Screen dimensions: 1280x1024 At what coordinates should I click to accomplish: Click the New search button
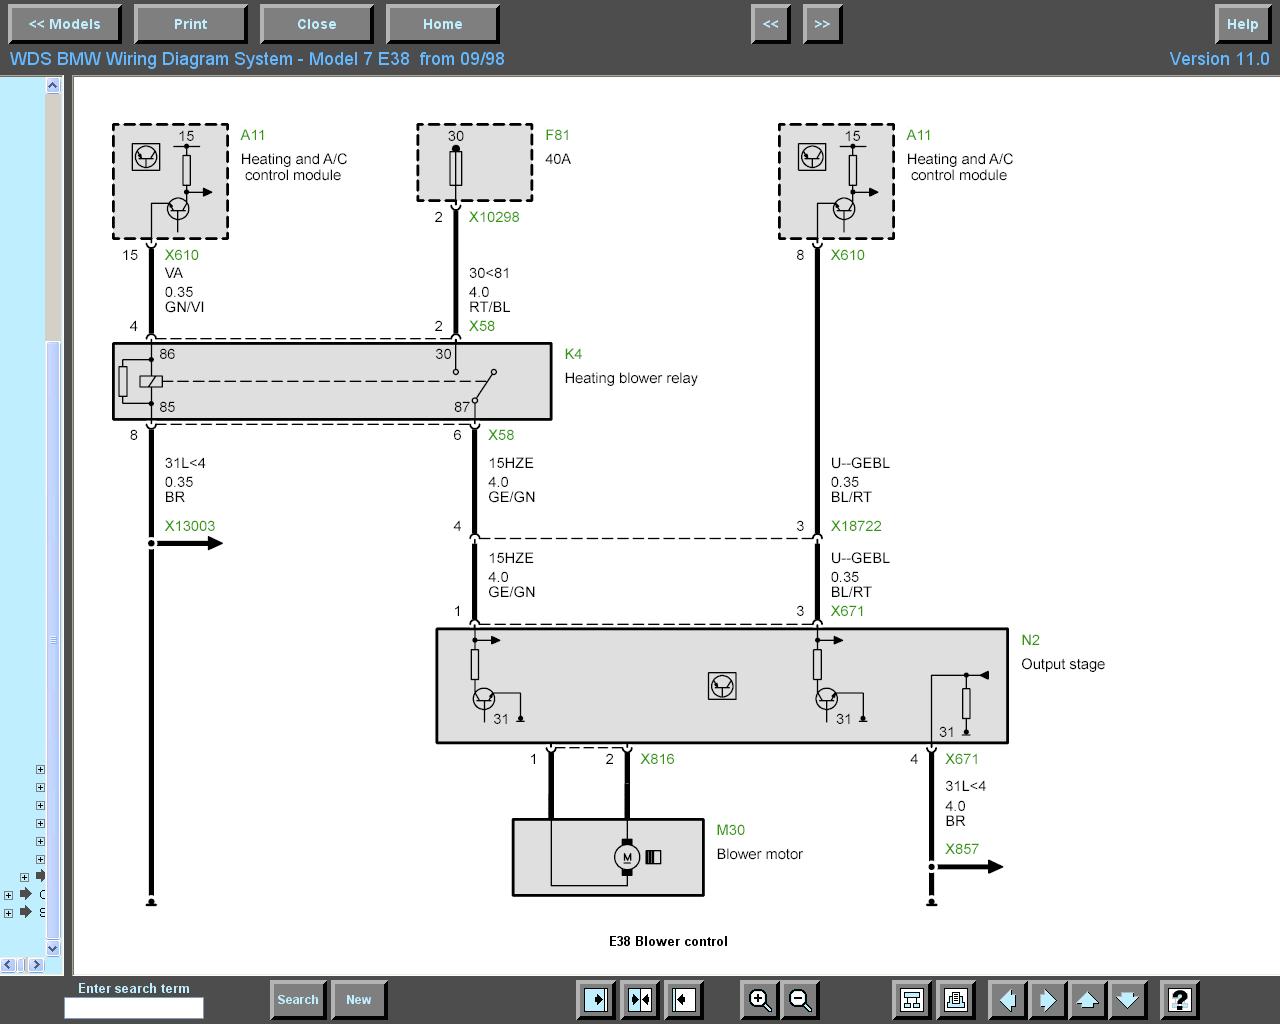(x=358, y=999)
